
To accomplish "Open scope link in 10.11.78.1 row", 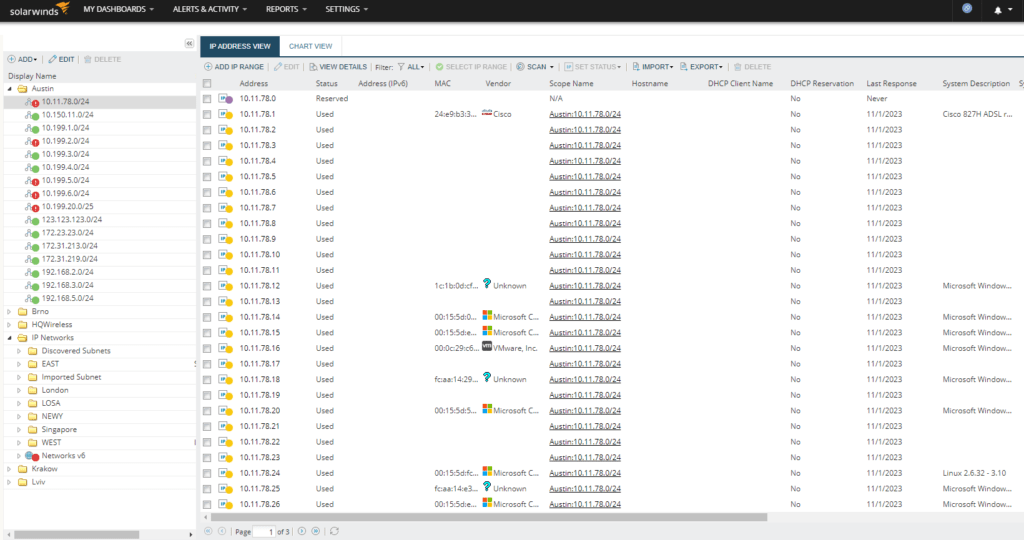I will point(584,114).
